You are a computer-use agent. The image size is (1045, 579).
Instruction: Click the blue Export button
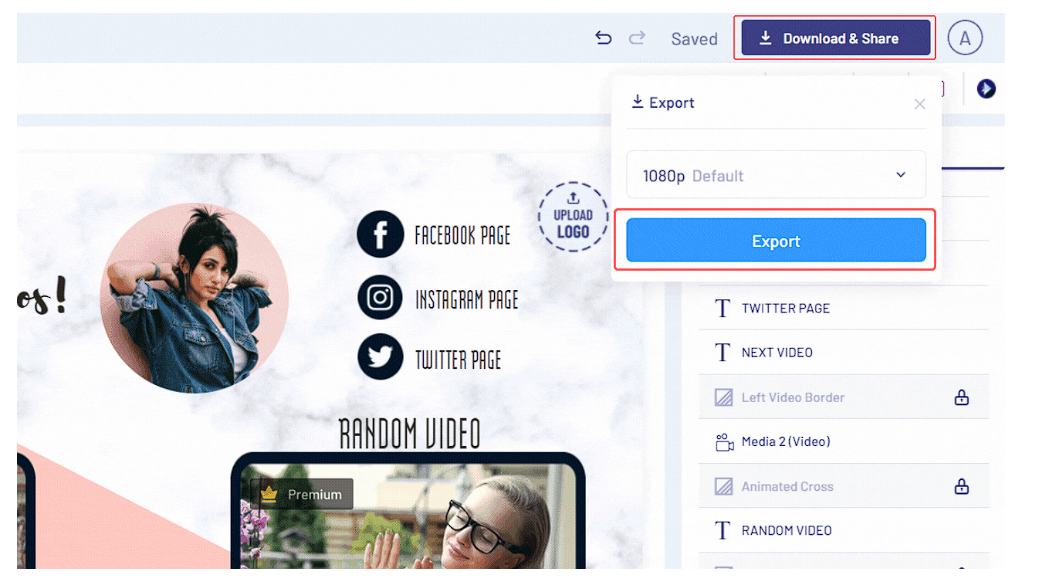pyautogui.click(x=776, y=240)
